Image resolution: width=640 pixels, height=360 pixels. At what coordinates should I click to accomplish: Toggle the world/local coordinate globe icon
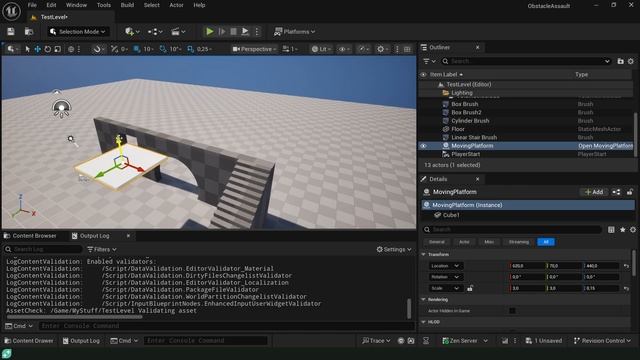[71, 49]
